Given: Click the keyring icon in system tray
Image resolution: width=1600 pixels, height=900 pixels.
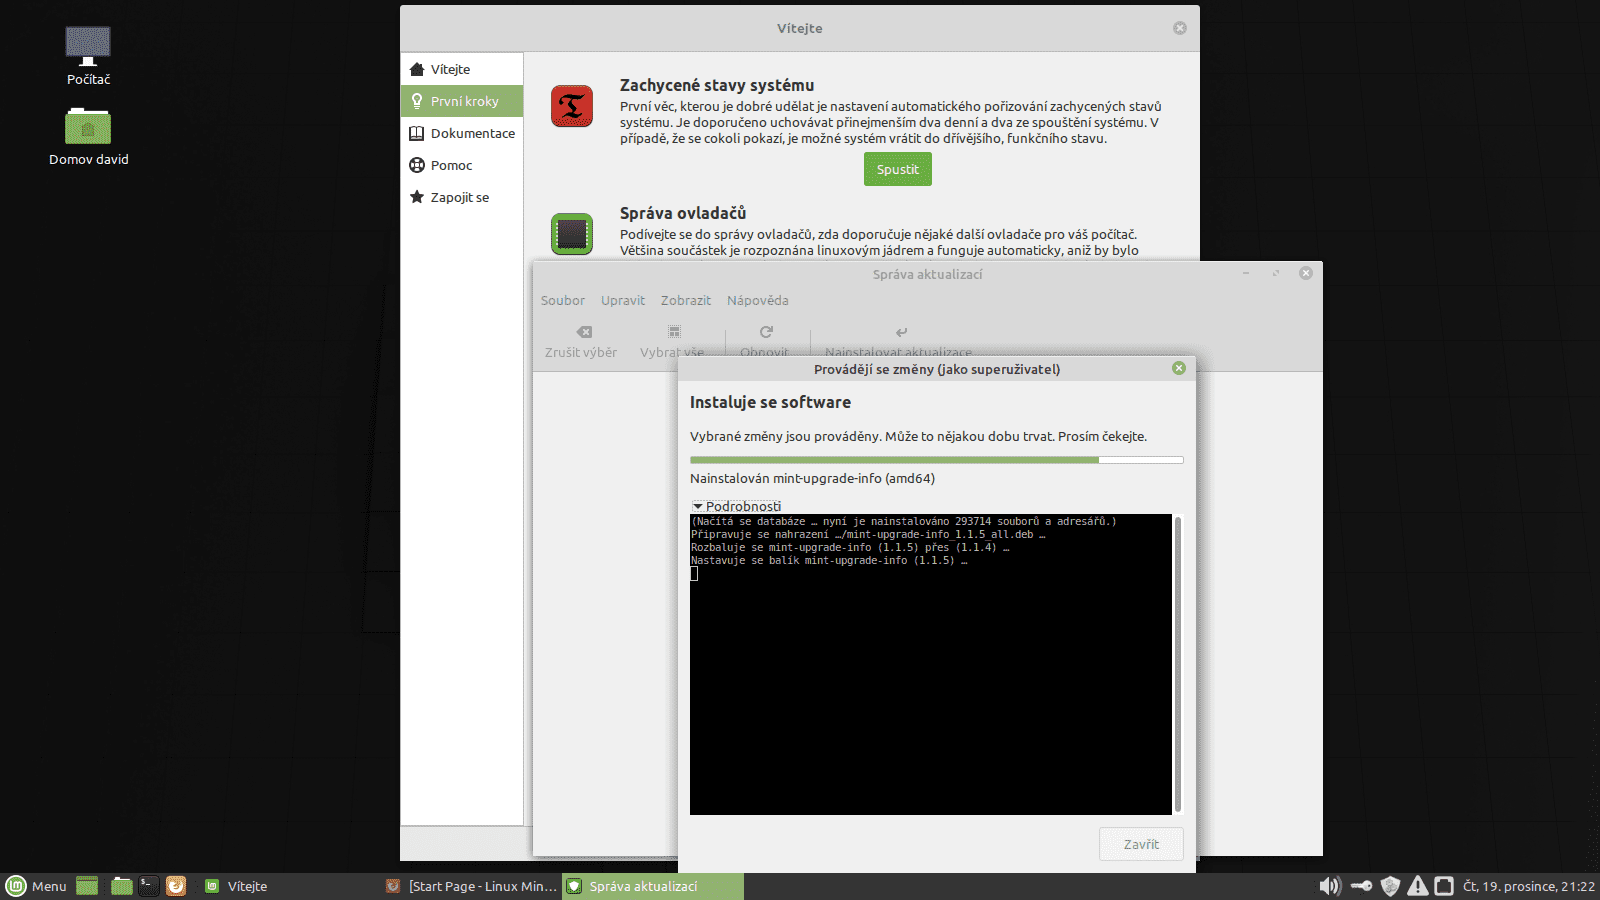Looking at the screenshot, I should click(1361, 886).
